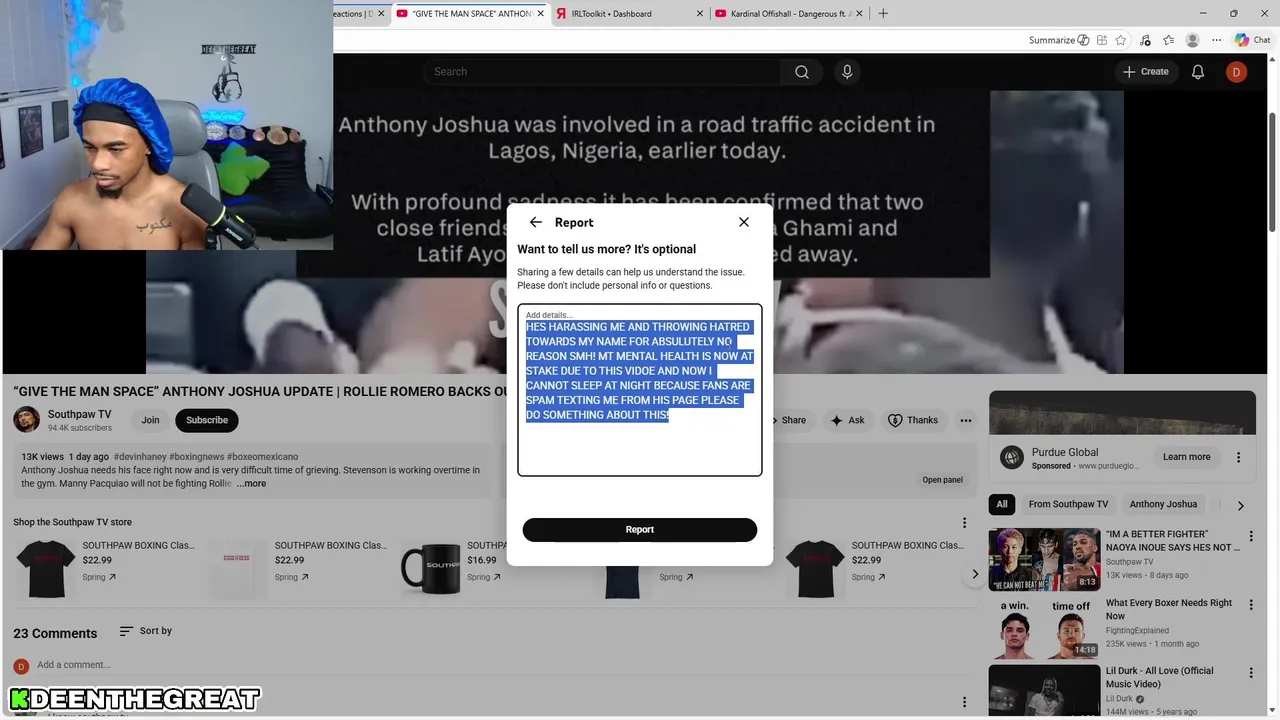Click the first black T-shirt store thumbnail
The width and height of the screenshot is (1280, 720).
pyautogui.click(x=46, y=568)
